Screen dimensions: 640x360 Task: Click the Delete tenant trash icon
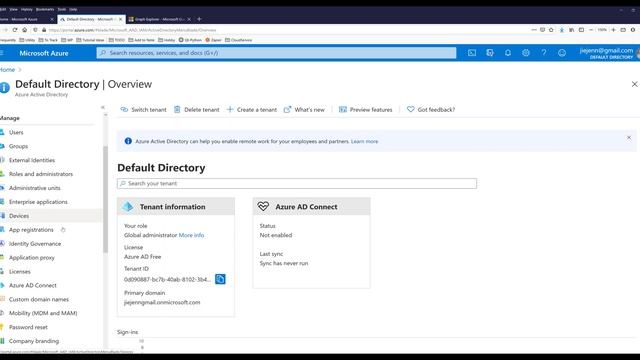pos(177,109)
